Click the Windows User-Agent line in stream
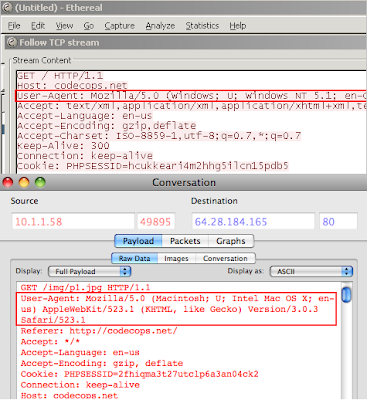This screenshot has height=400, width=367. (191, 96)
